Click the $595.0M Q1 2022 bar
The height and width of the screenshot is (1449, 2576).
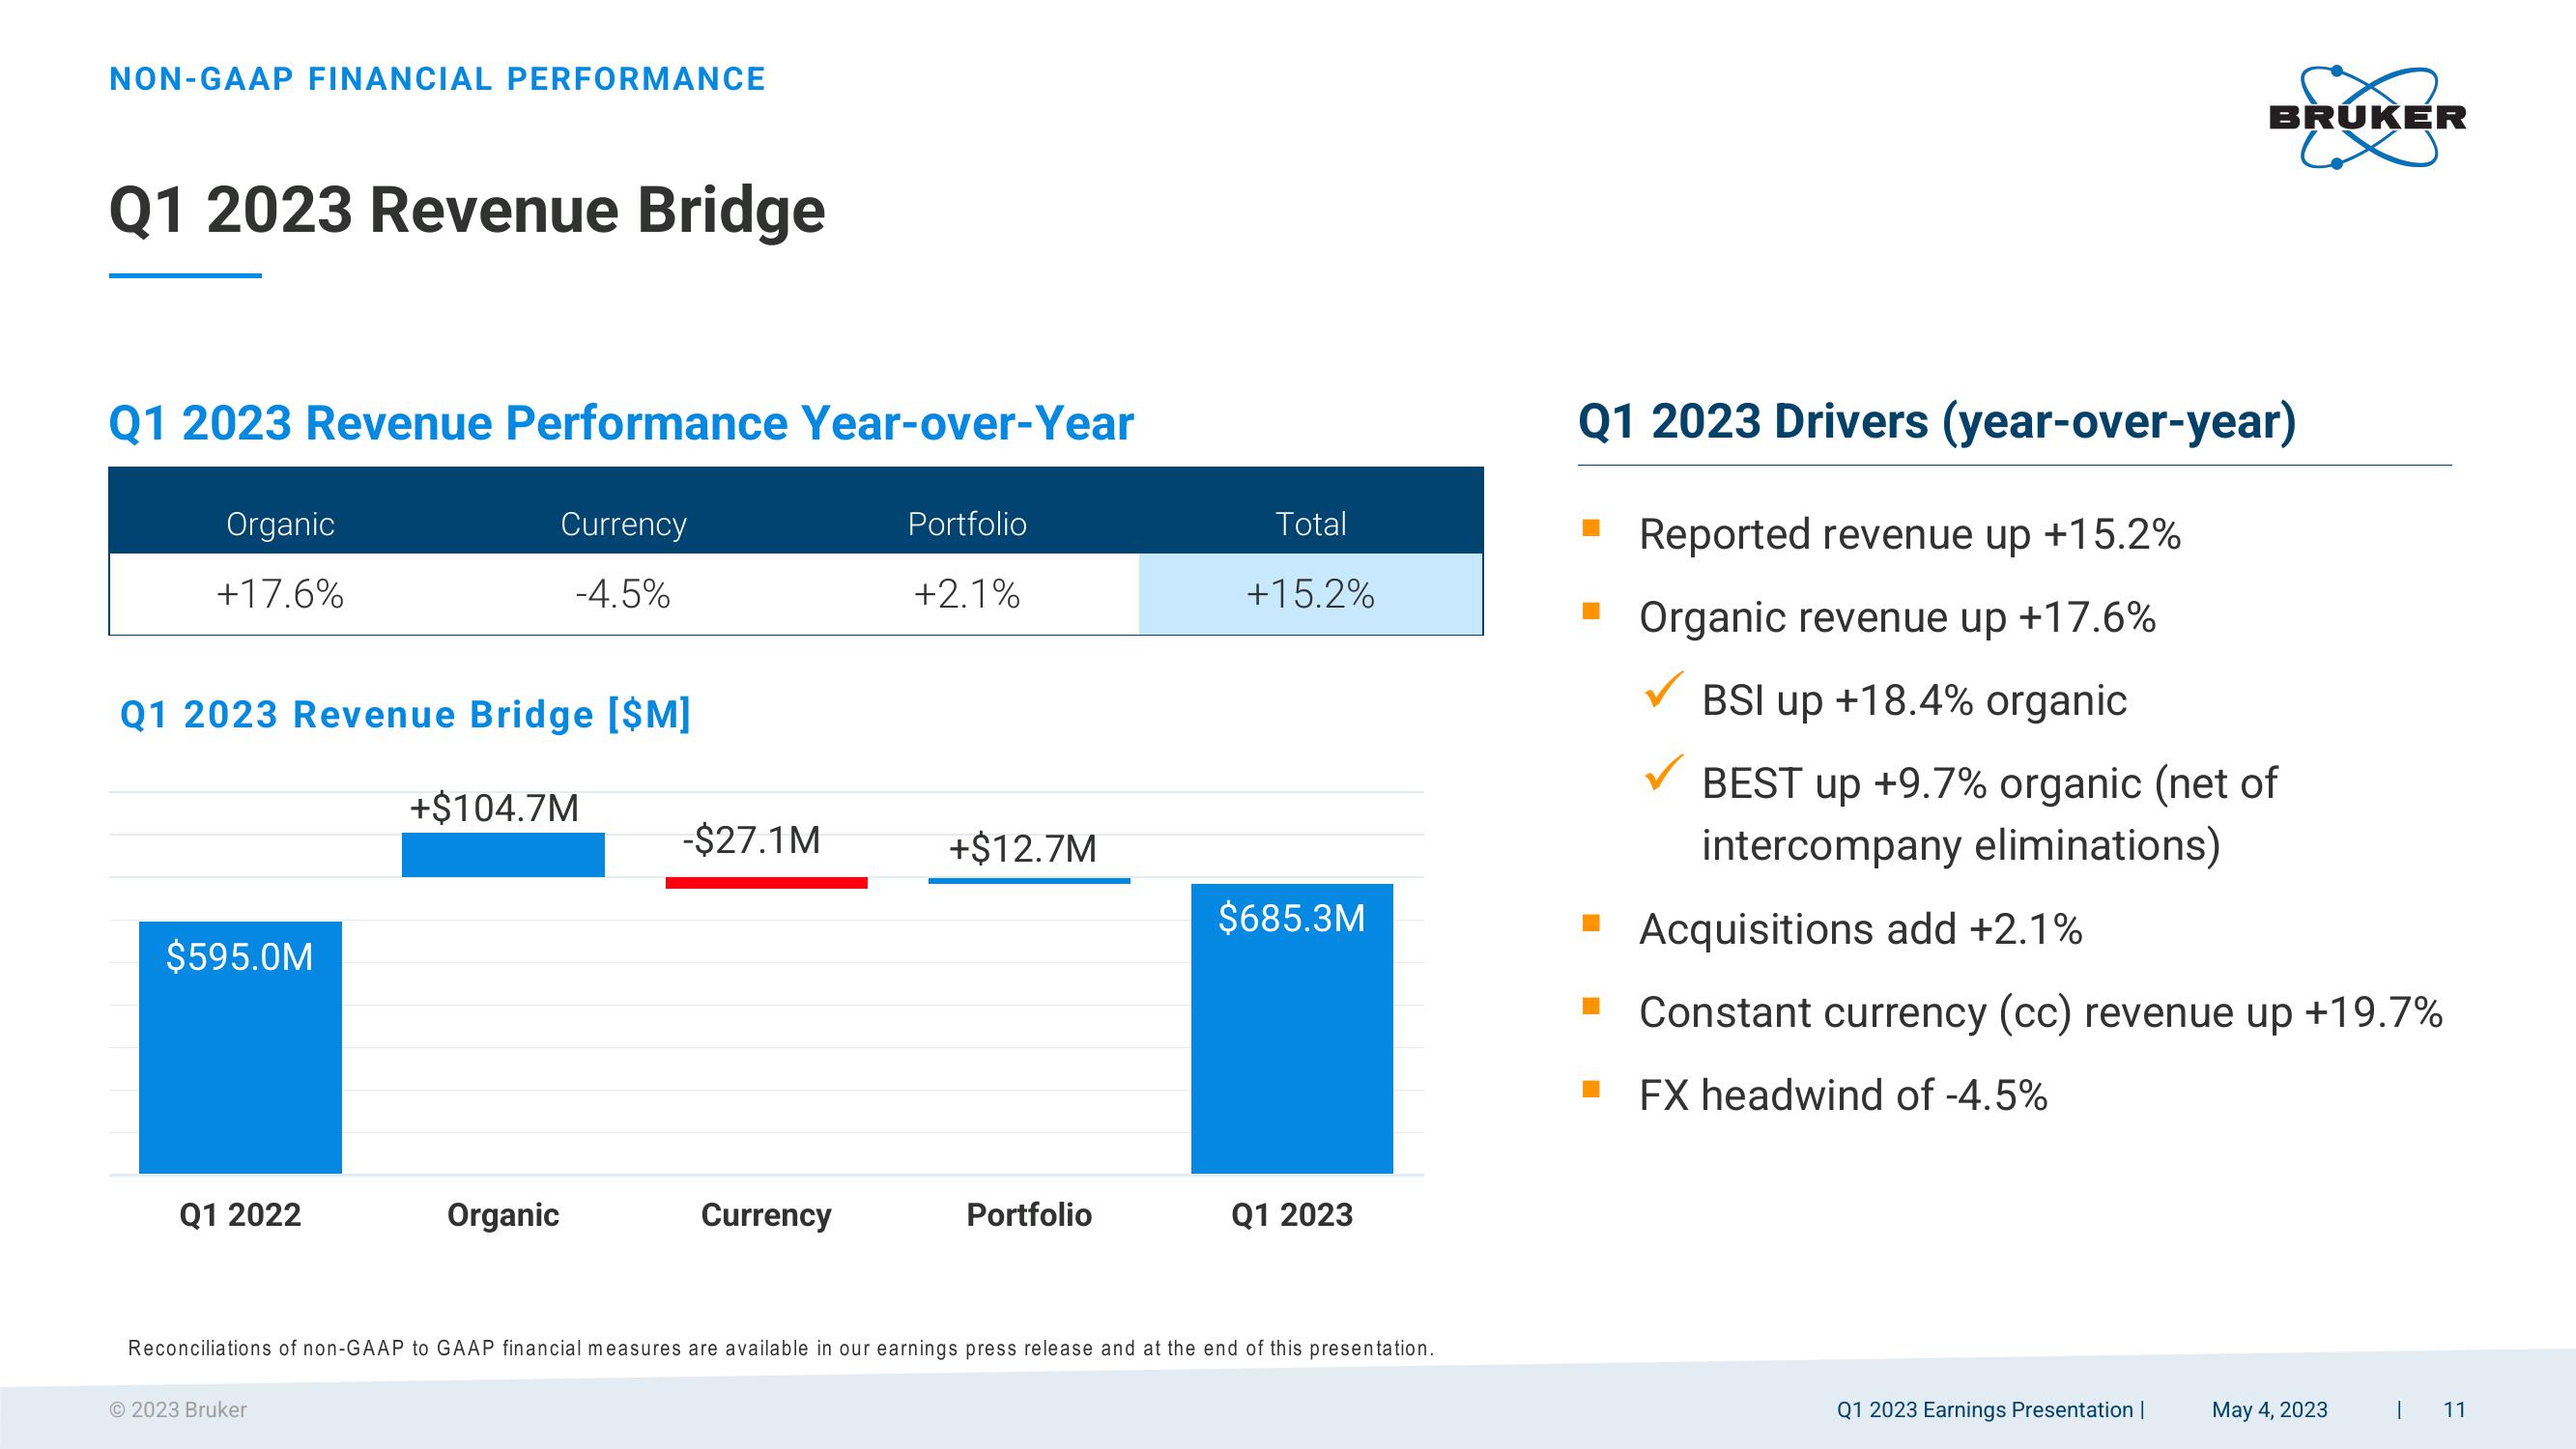coord(240,1047)
